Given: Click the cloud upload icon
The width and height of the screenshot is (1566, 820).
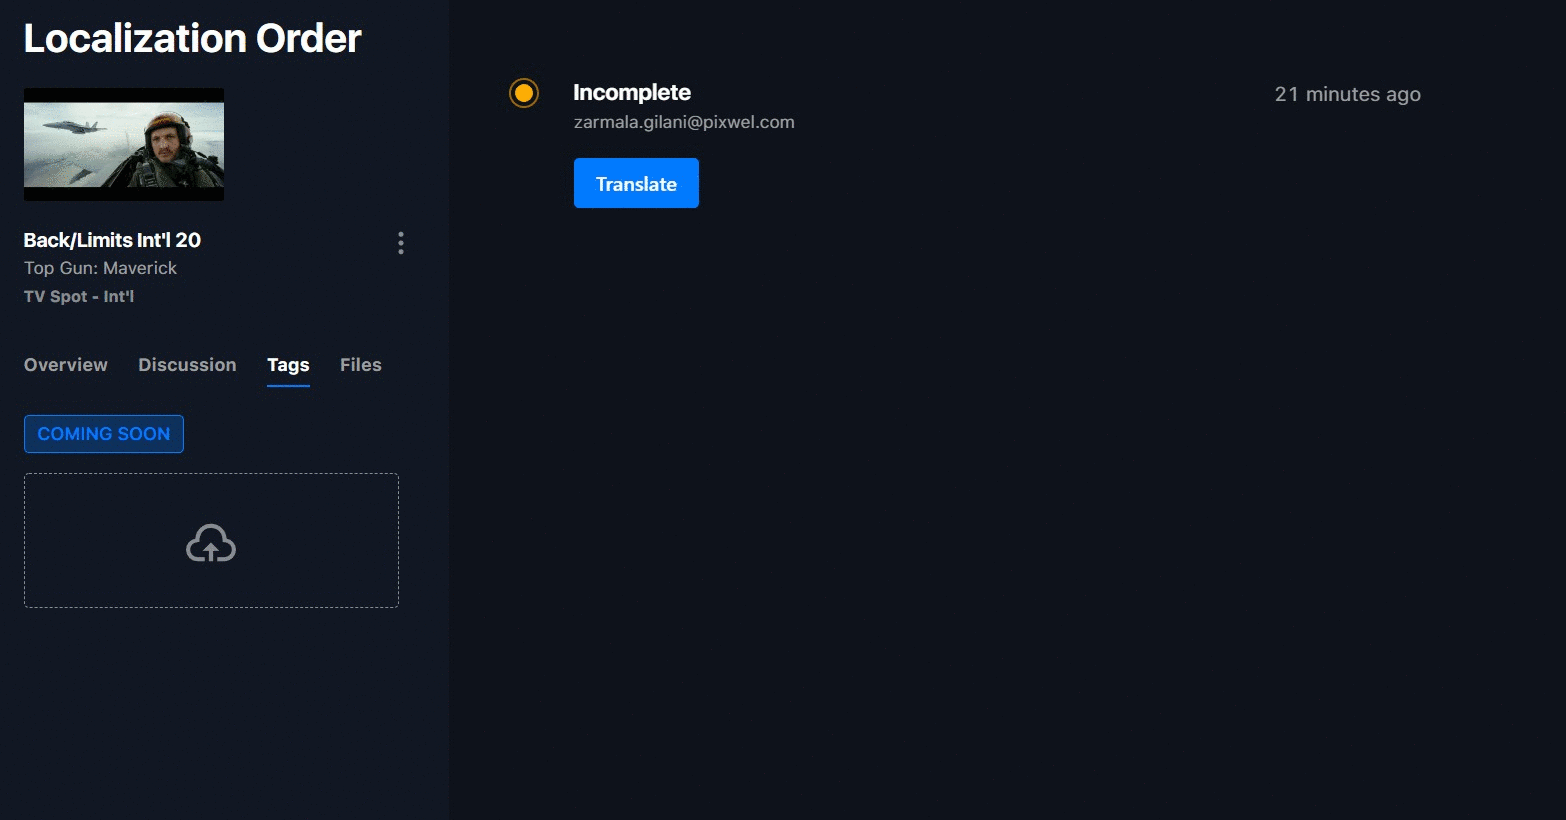Looking at the screenshot, I should click(211, 543).
